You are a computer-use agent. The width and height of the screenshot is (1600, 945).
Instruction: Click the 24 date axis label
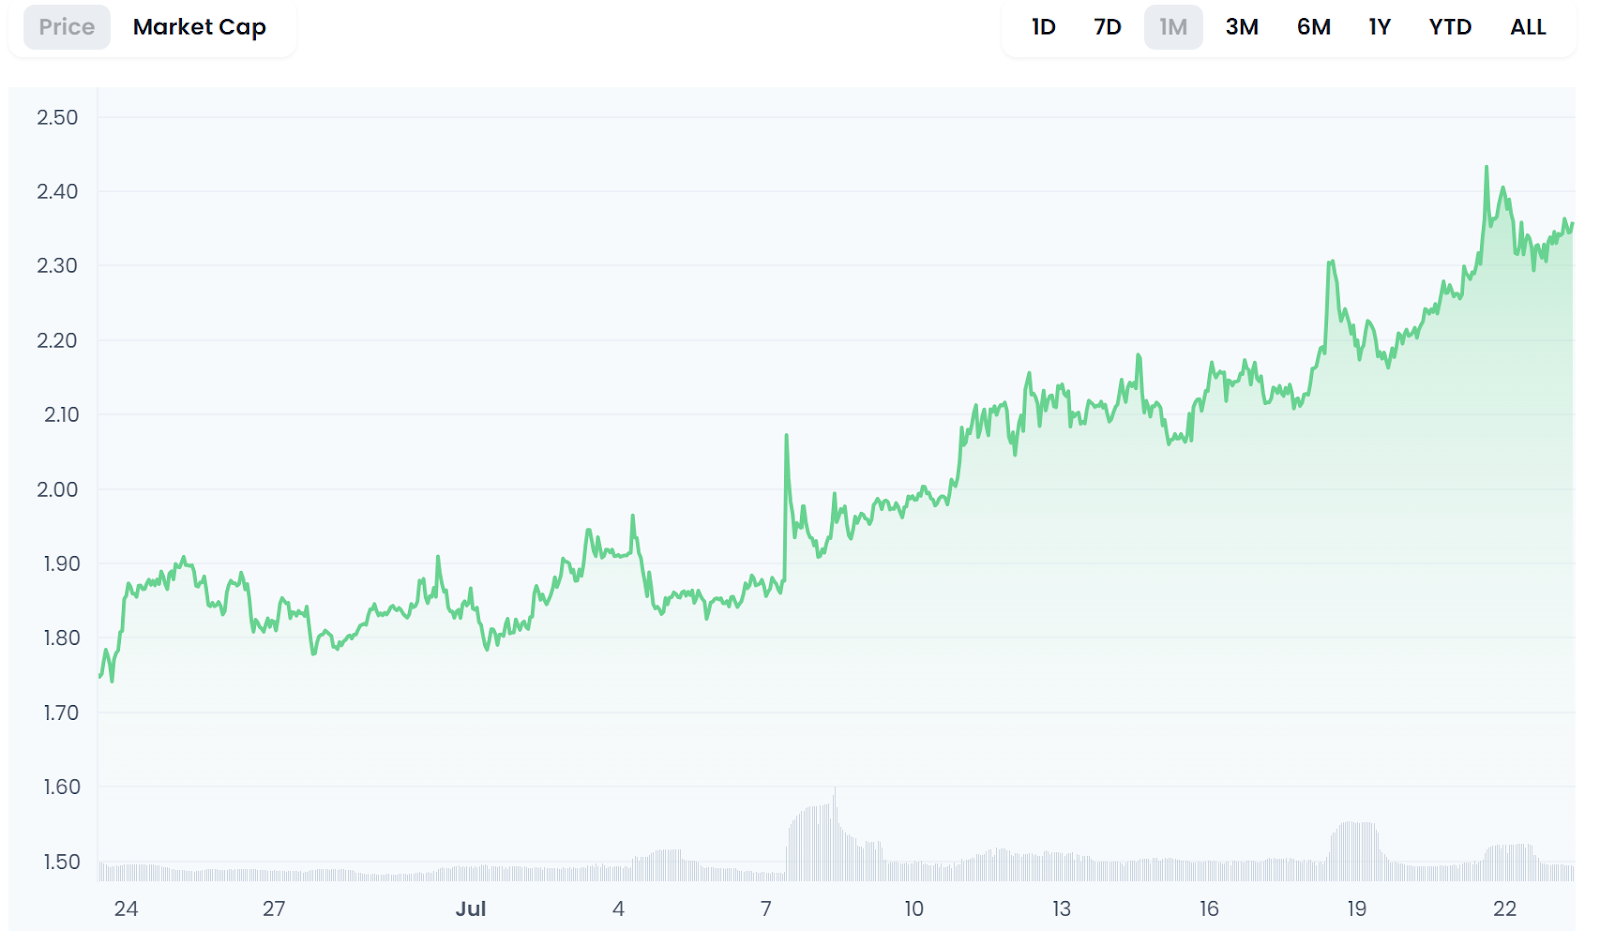click(126, 908)
